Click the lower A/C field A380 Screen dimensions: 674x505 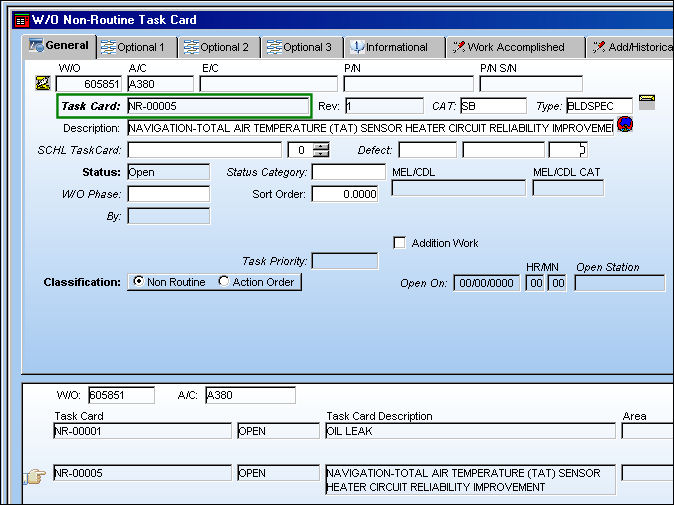tap(250, 395)
